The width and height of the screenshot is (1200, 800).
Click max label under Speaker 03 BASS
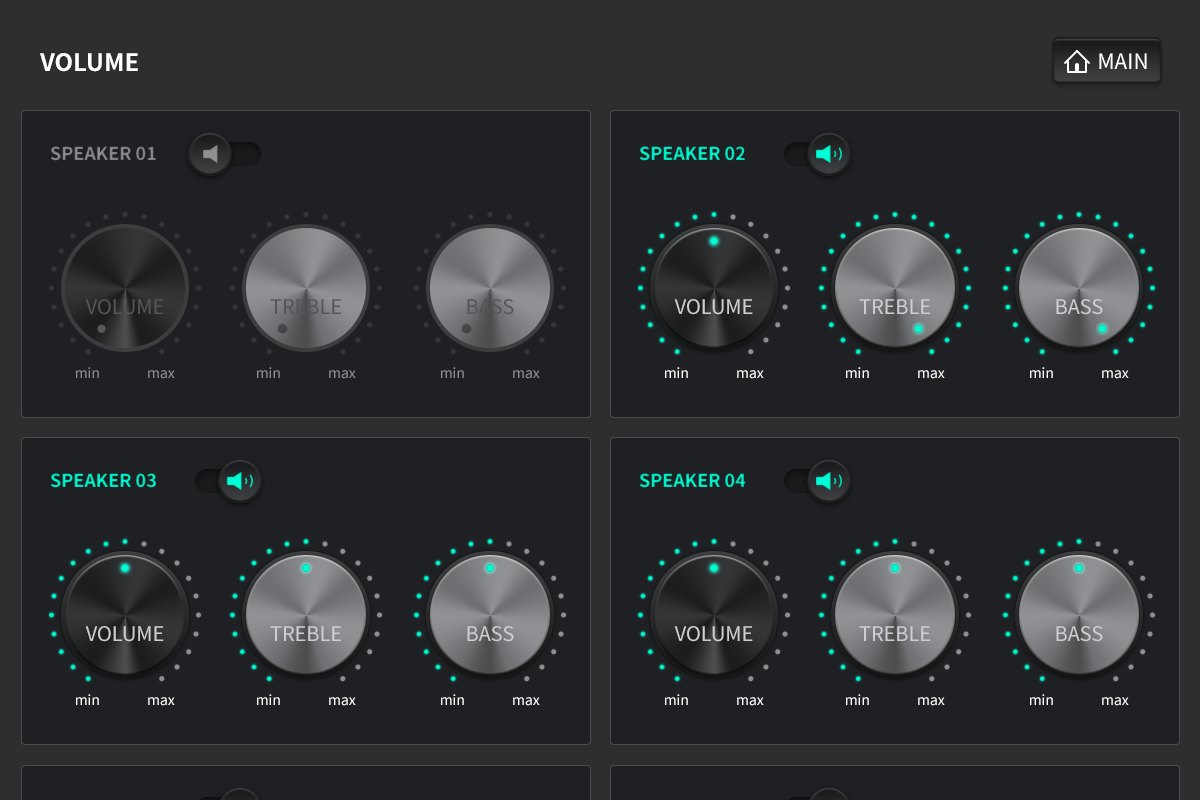pos(526,700)
